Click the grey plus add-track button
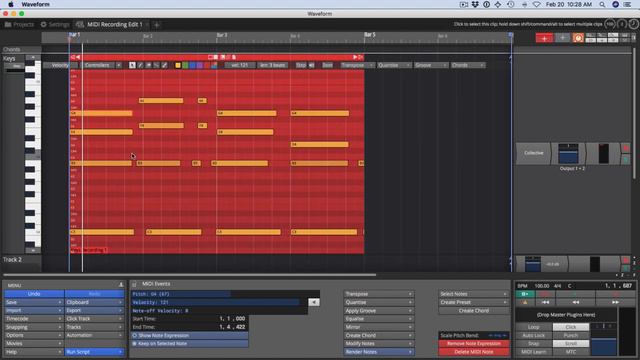 [562, 38]
